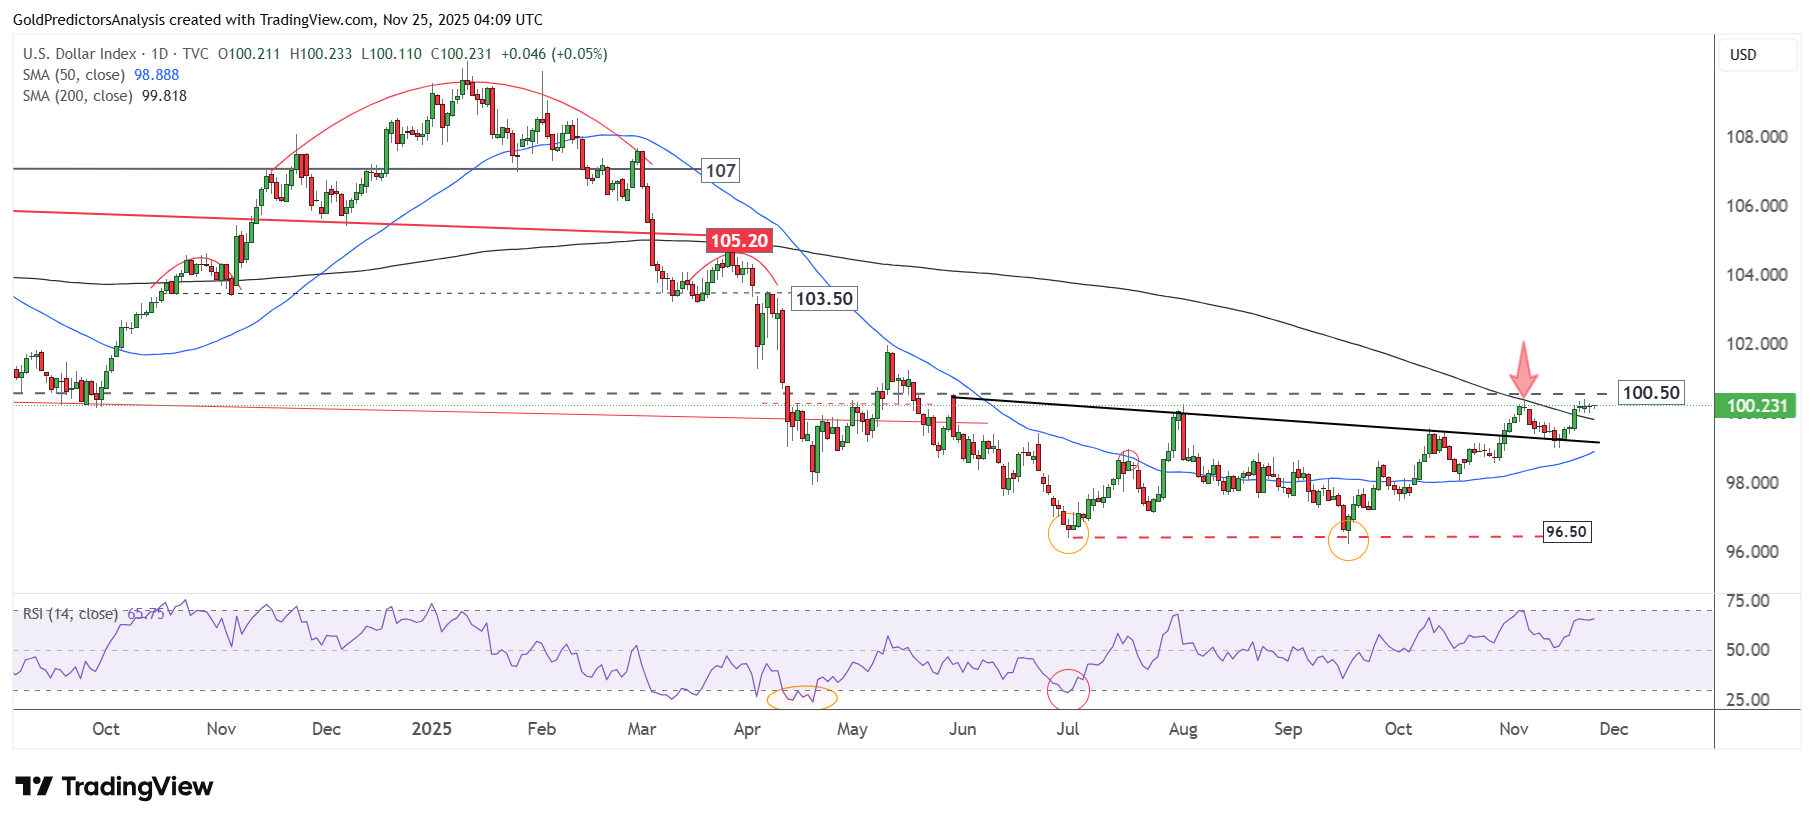Open the USD currency selector

click(x=1757, y=55)
